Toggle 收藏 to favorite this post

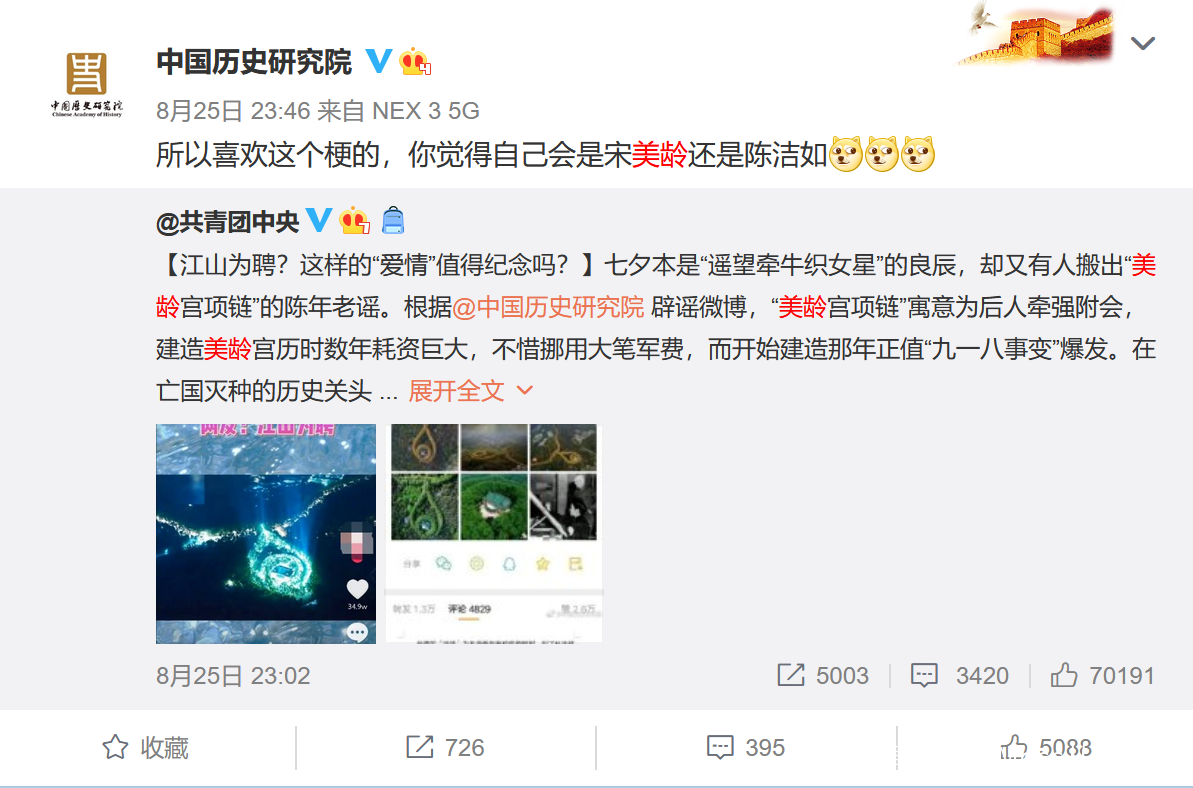(146, 747)
